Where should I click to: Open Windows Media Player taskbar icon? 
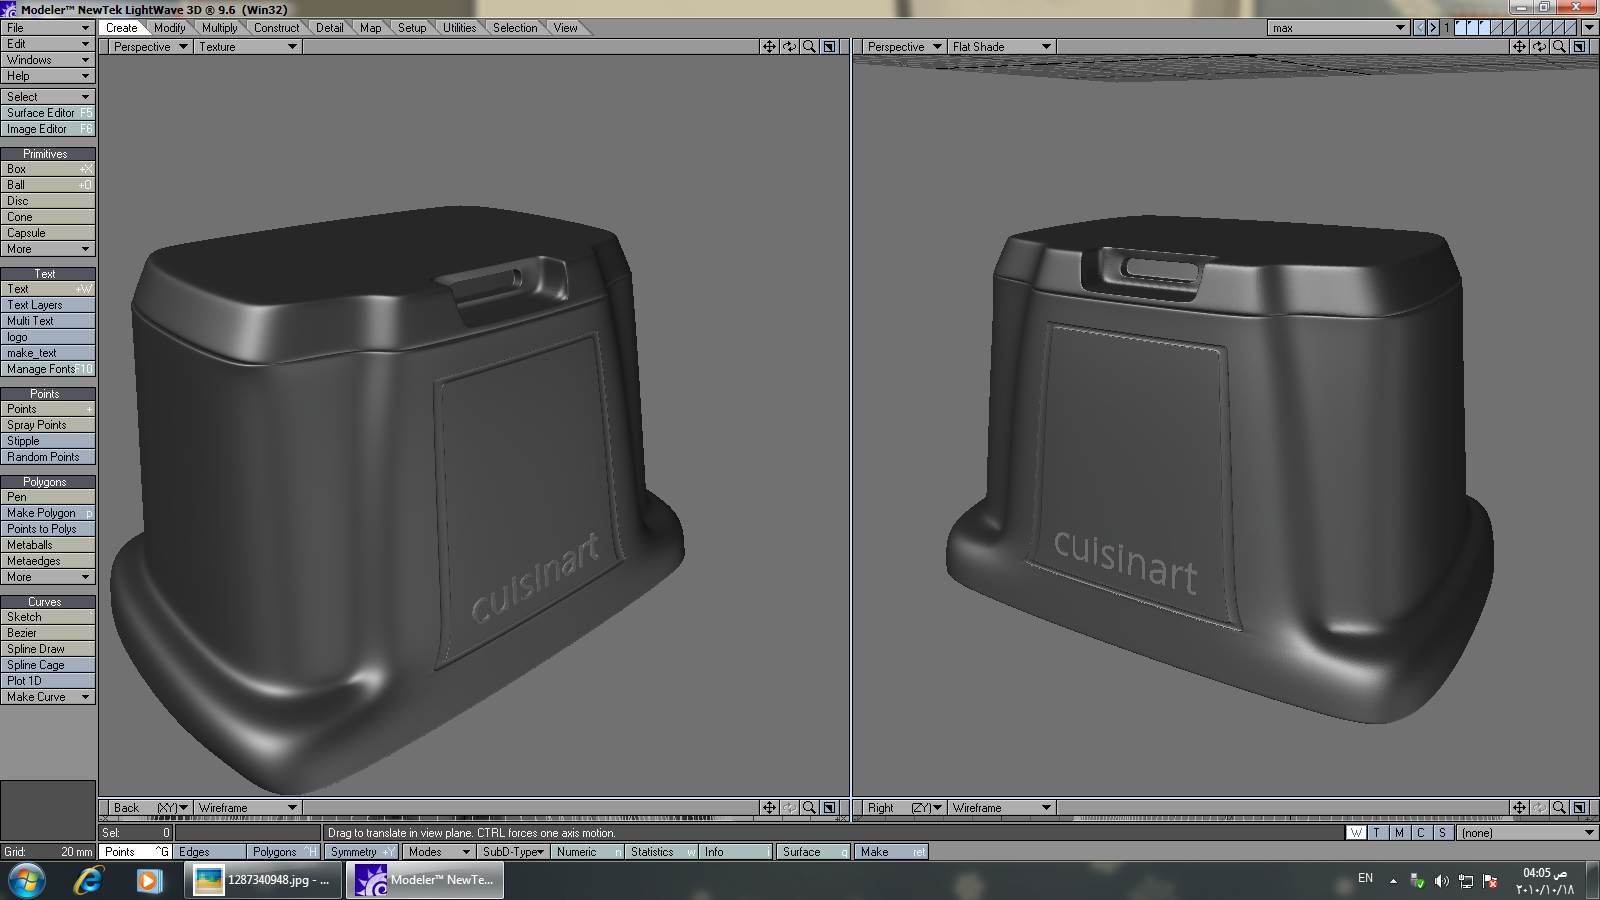(149, 880)
